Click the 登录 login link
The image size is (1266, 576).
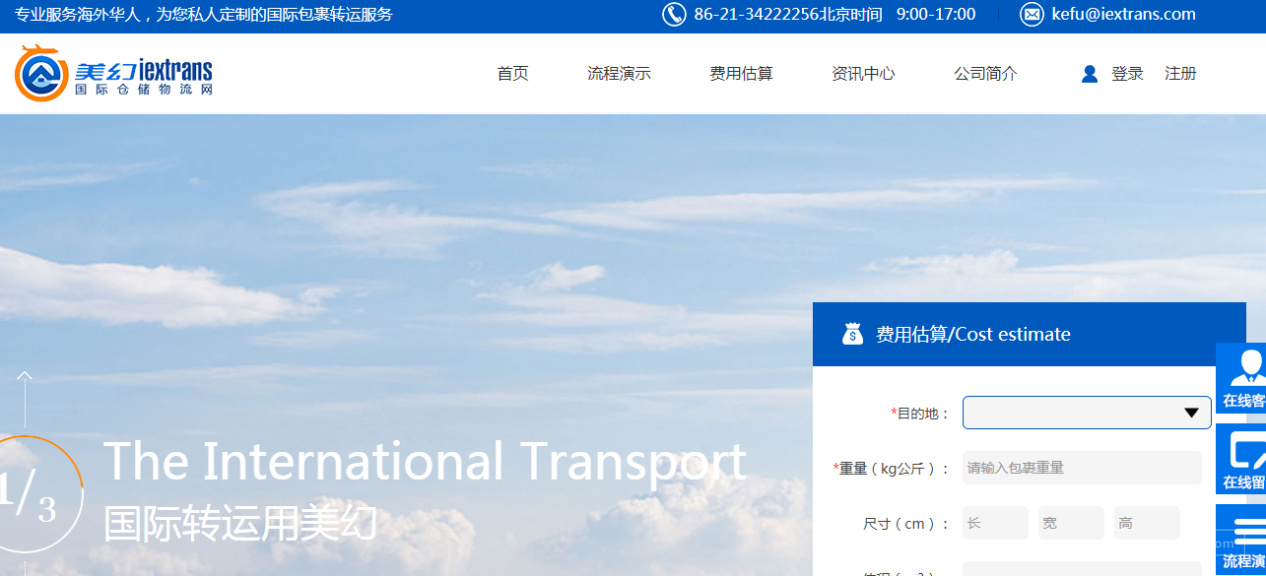click(x=1125, y=73)
